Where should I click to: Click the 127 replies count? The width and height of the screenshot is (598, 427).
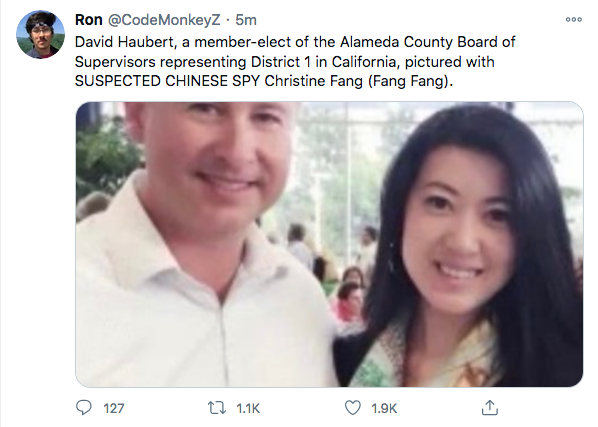(x=114, y=408)
